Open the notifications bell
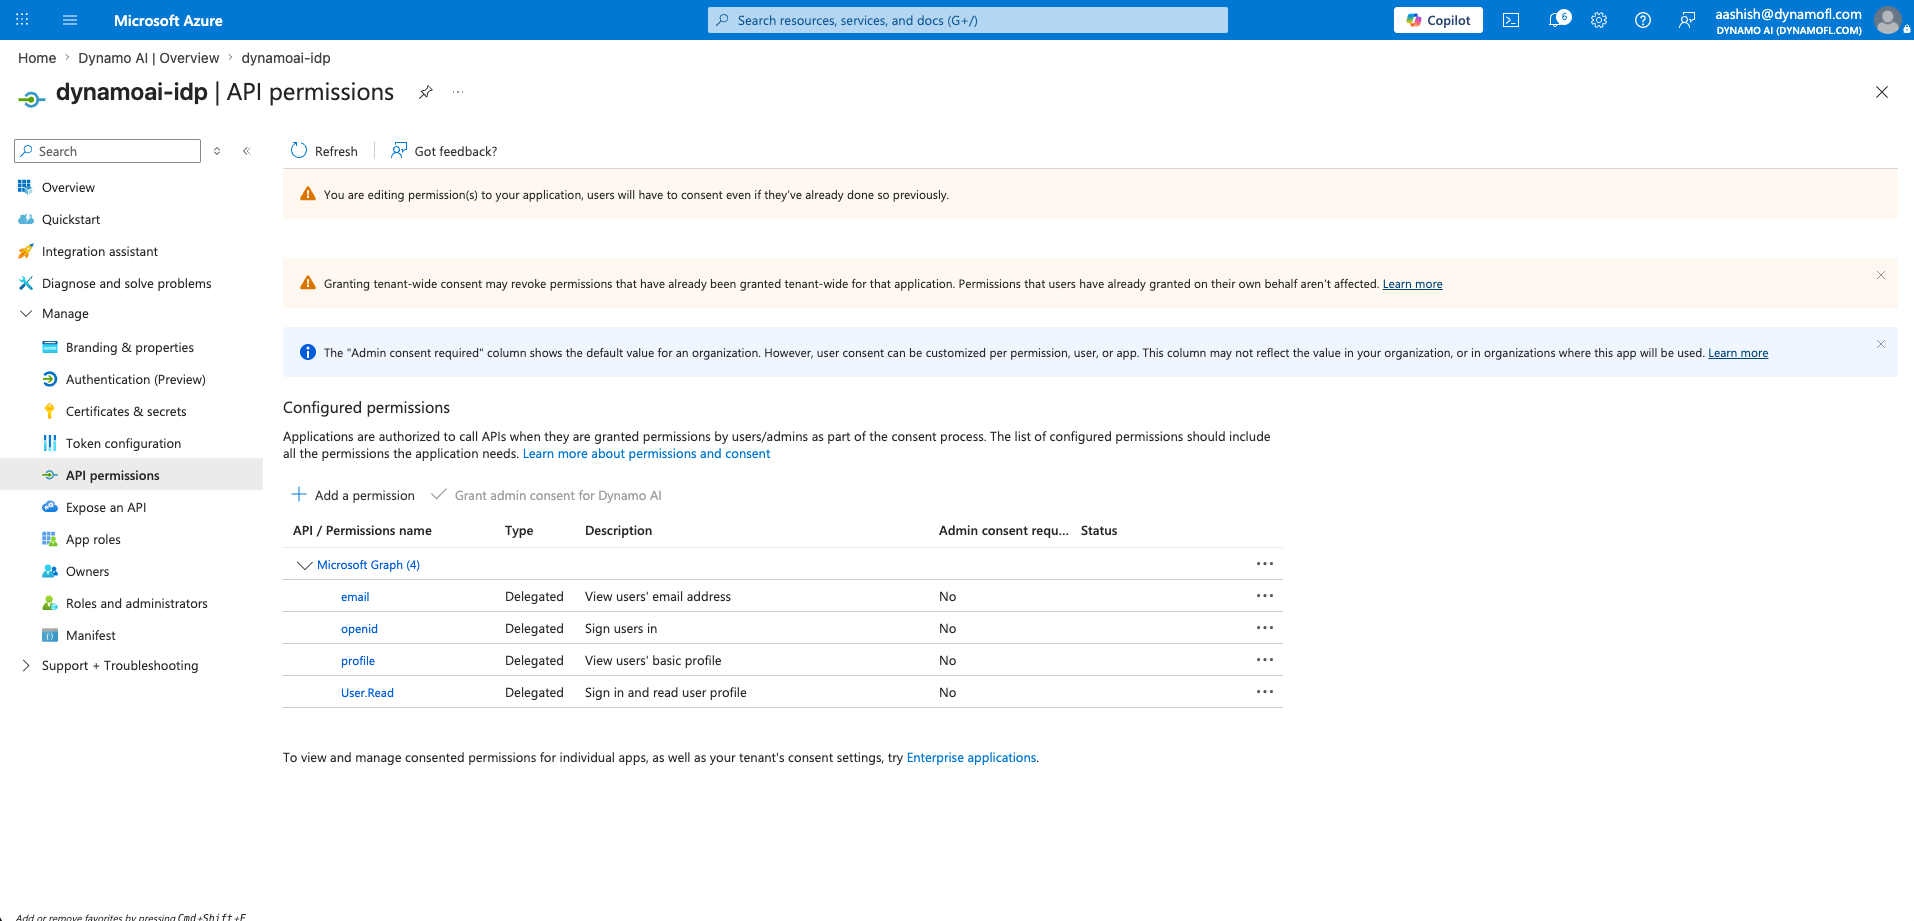The height and width of the screenshot is (921, 1914). tap(1557, 20)
